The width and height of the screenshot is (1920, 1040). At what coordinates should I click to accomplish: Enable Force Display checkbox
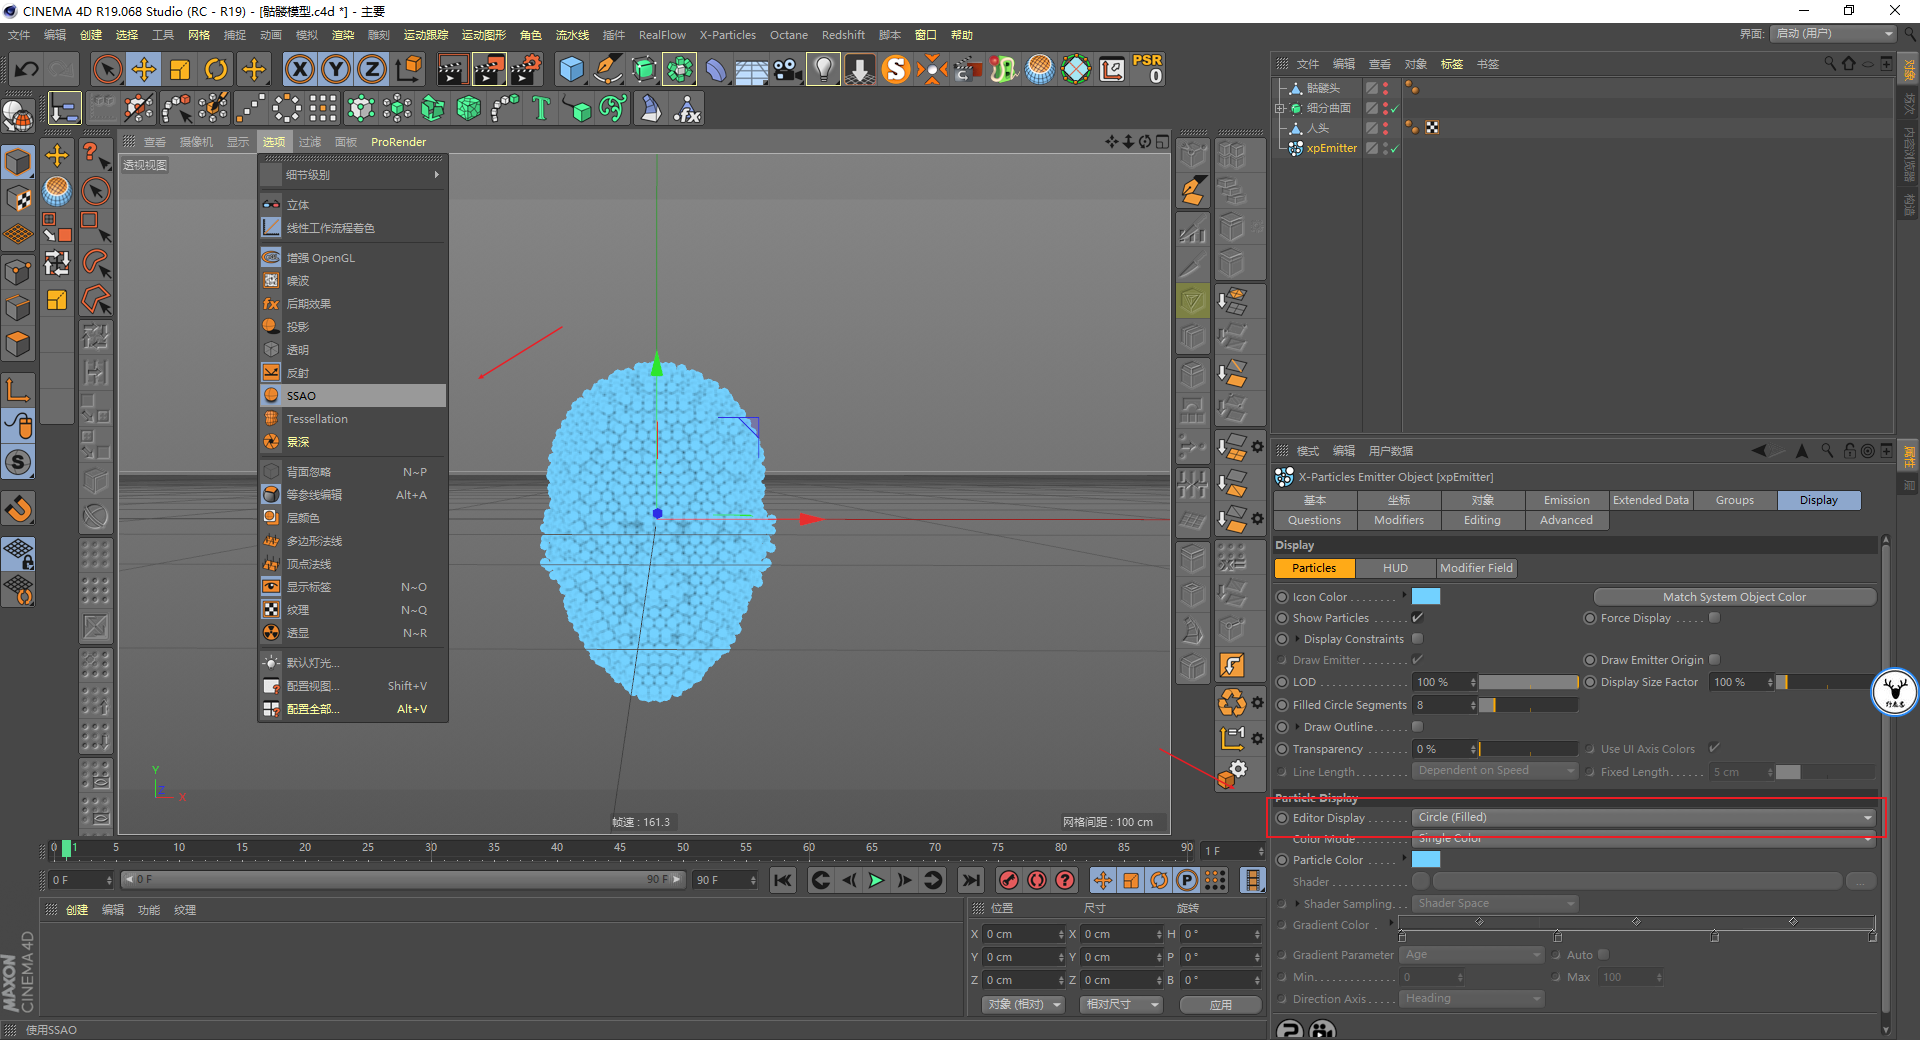click(x=1714, y=618)
